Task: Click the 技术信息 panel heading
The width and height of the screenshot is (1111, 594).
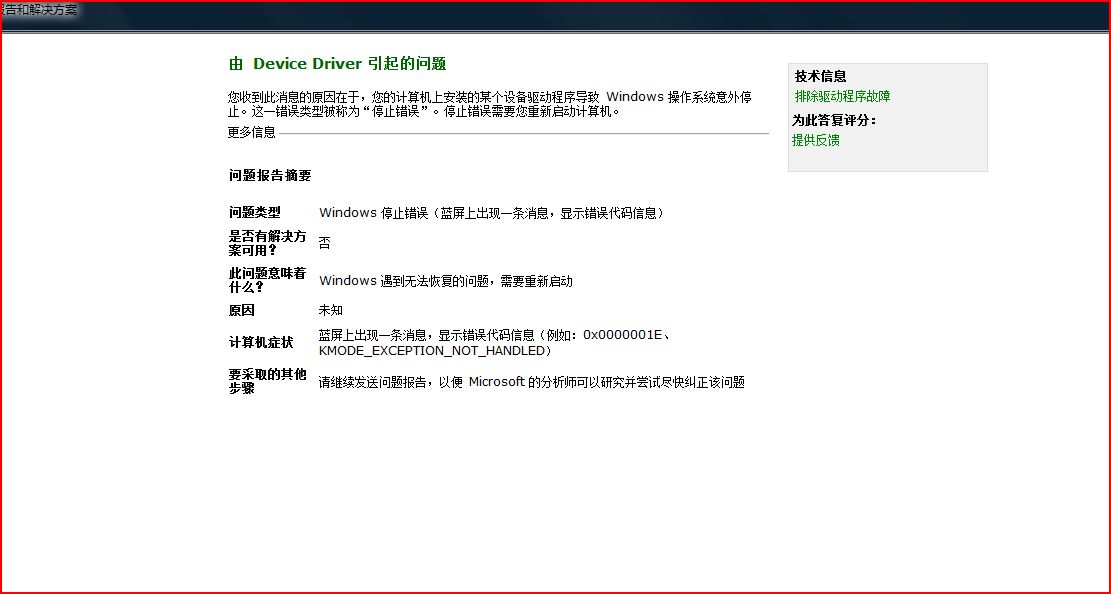Action: pos(820,76)
